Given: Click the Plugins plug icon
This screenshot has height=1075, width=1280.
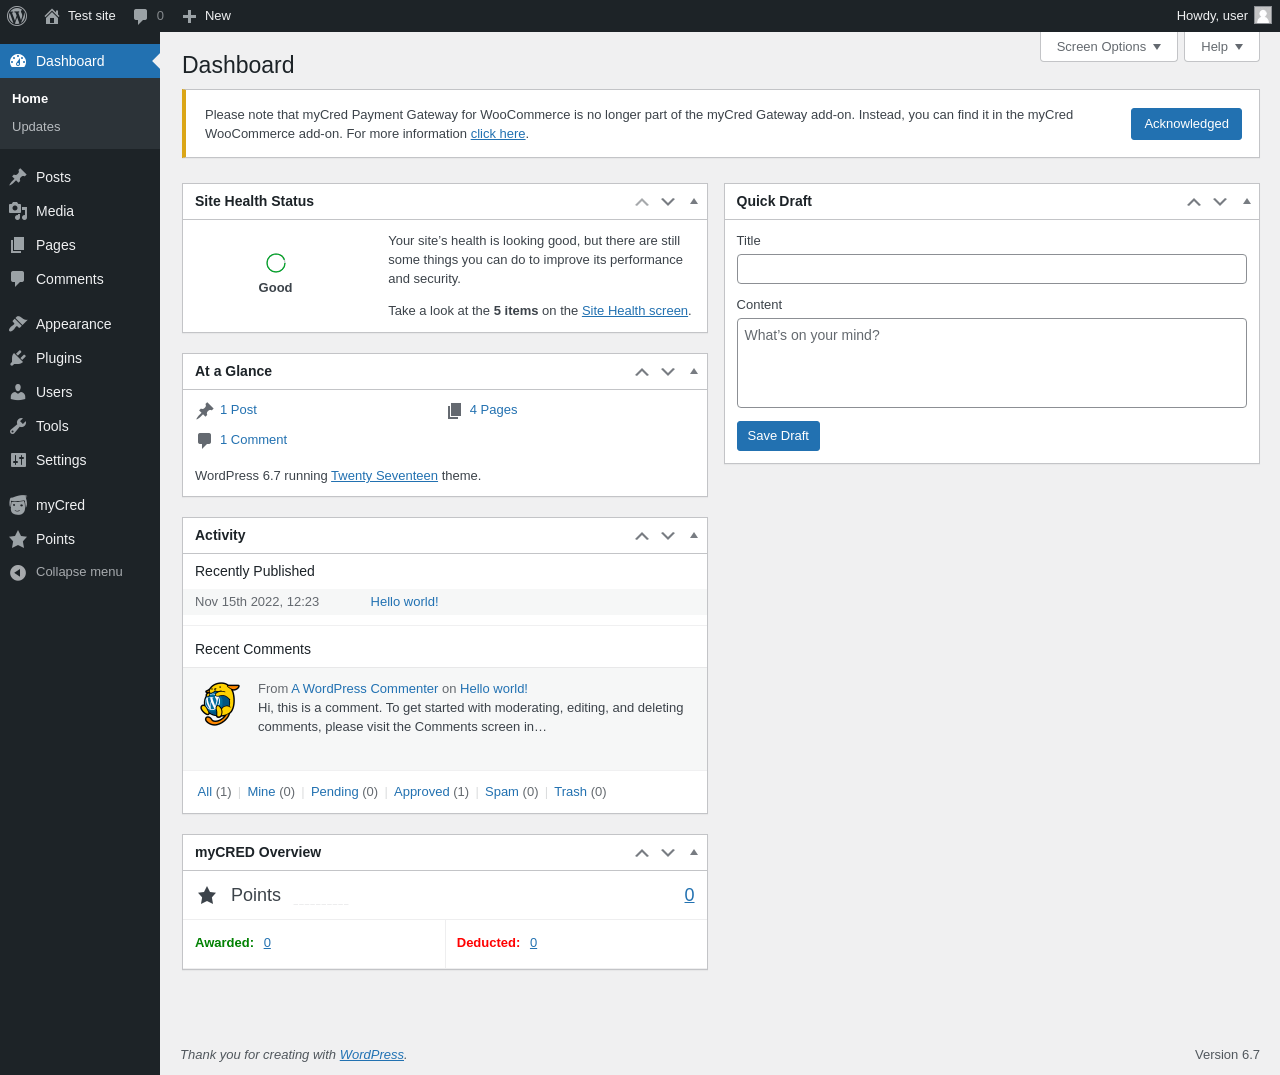Looking at the screenshot, I should [x=18, y=358].
